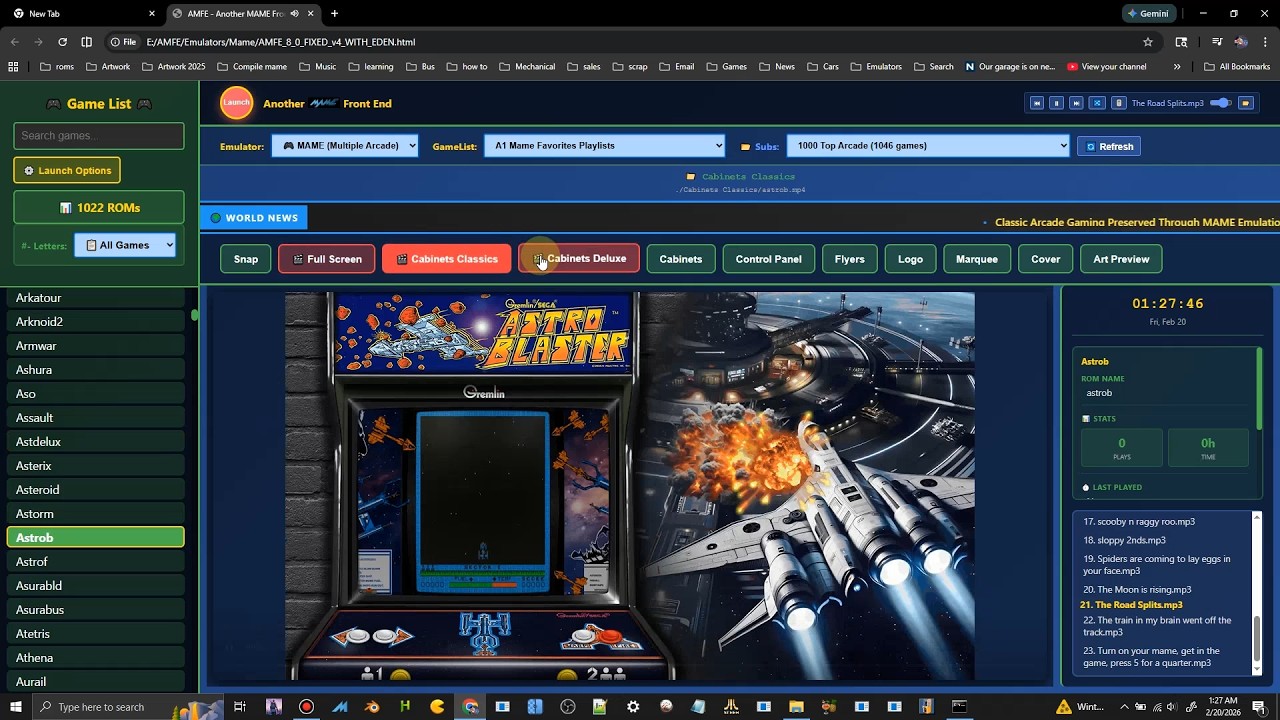The height and width of the screenshot is (720, 1280).
Task: Open a new browser tab
Action: click(334, 14)
